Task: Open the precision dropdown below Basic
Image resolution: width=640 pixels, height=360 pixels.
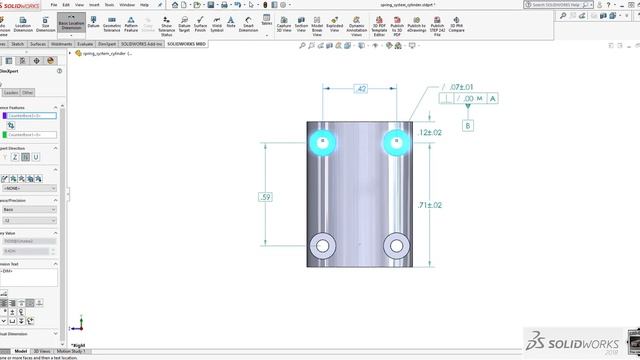Action: (x=29, y=220)
